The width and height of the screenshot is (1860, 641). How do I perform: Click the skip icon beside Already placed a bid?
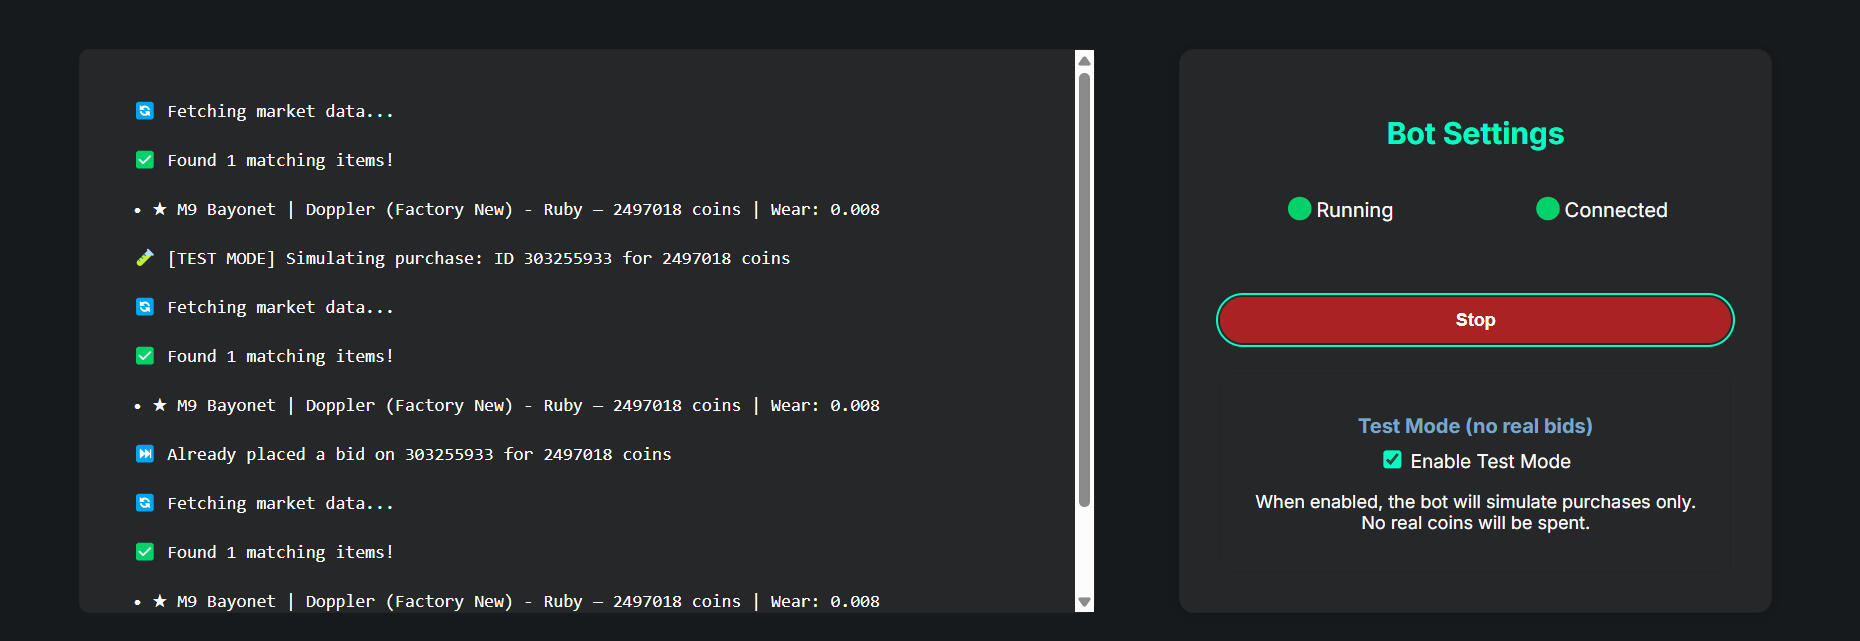pyautogui.click(x=145, y=454)
